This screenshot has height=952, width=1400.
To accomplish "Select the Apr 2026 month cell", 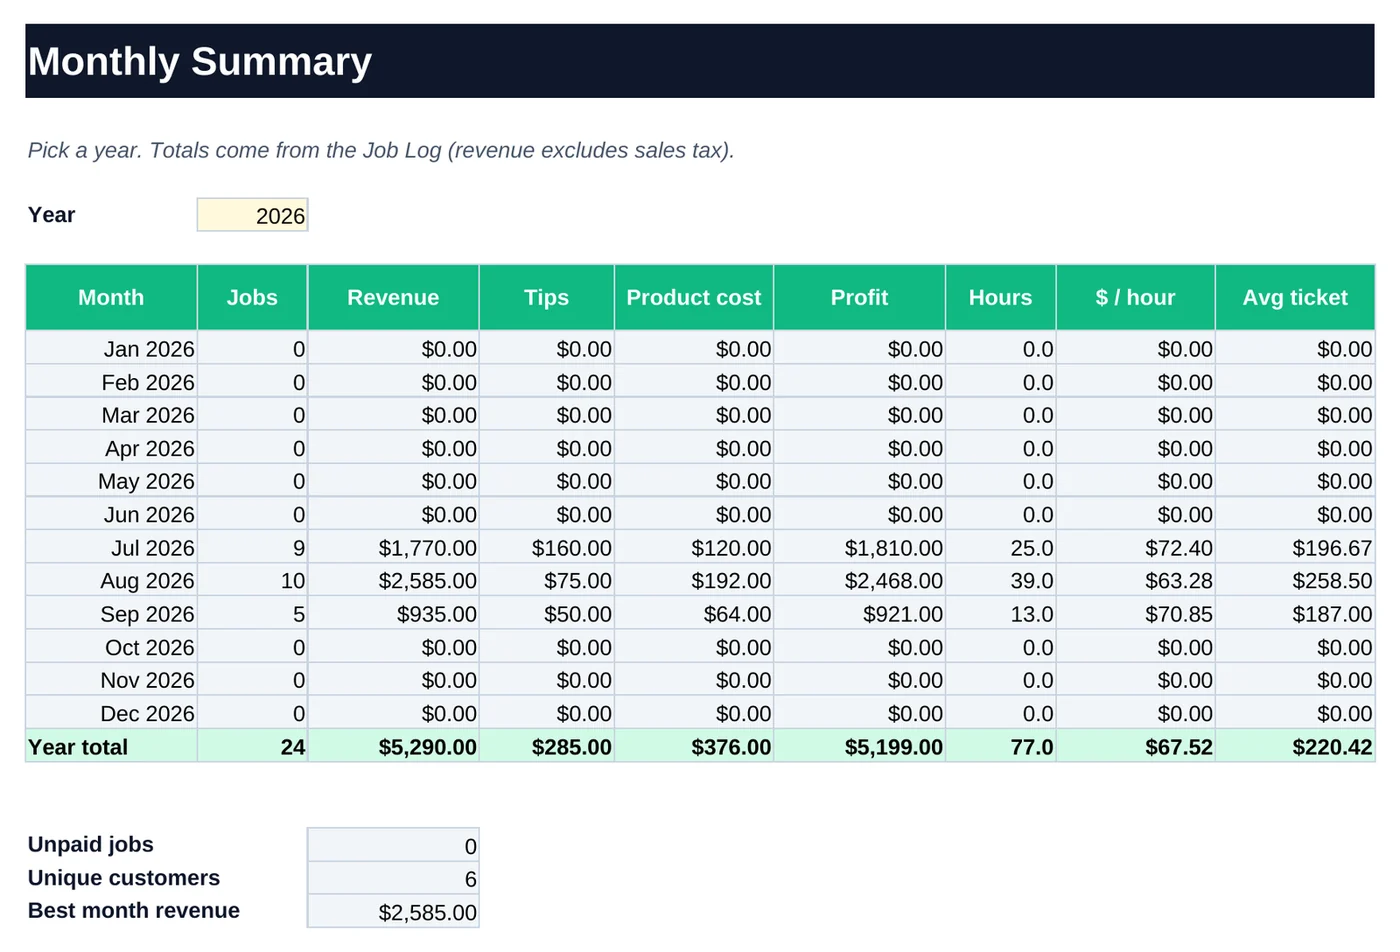I will coord(111,448).
